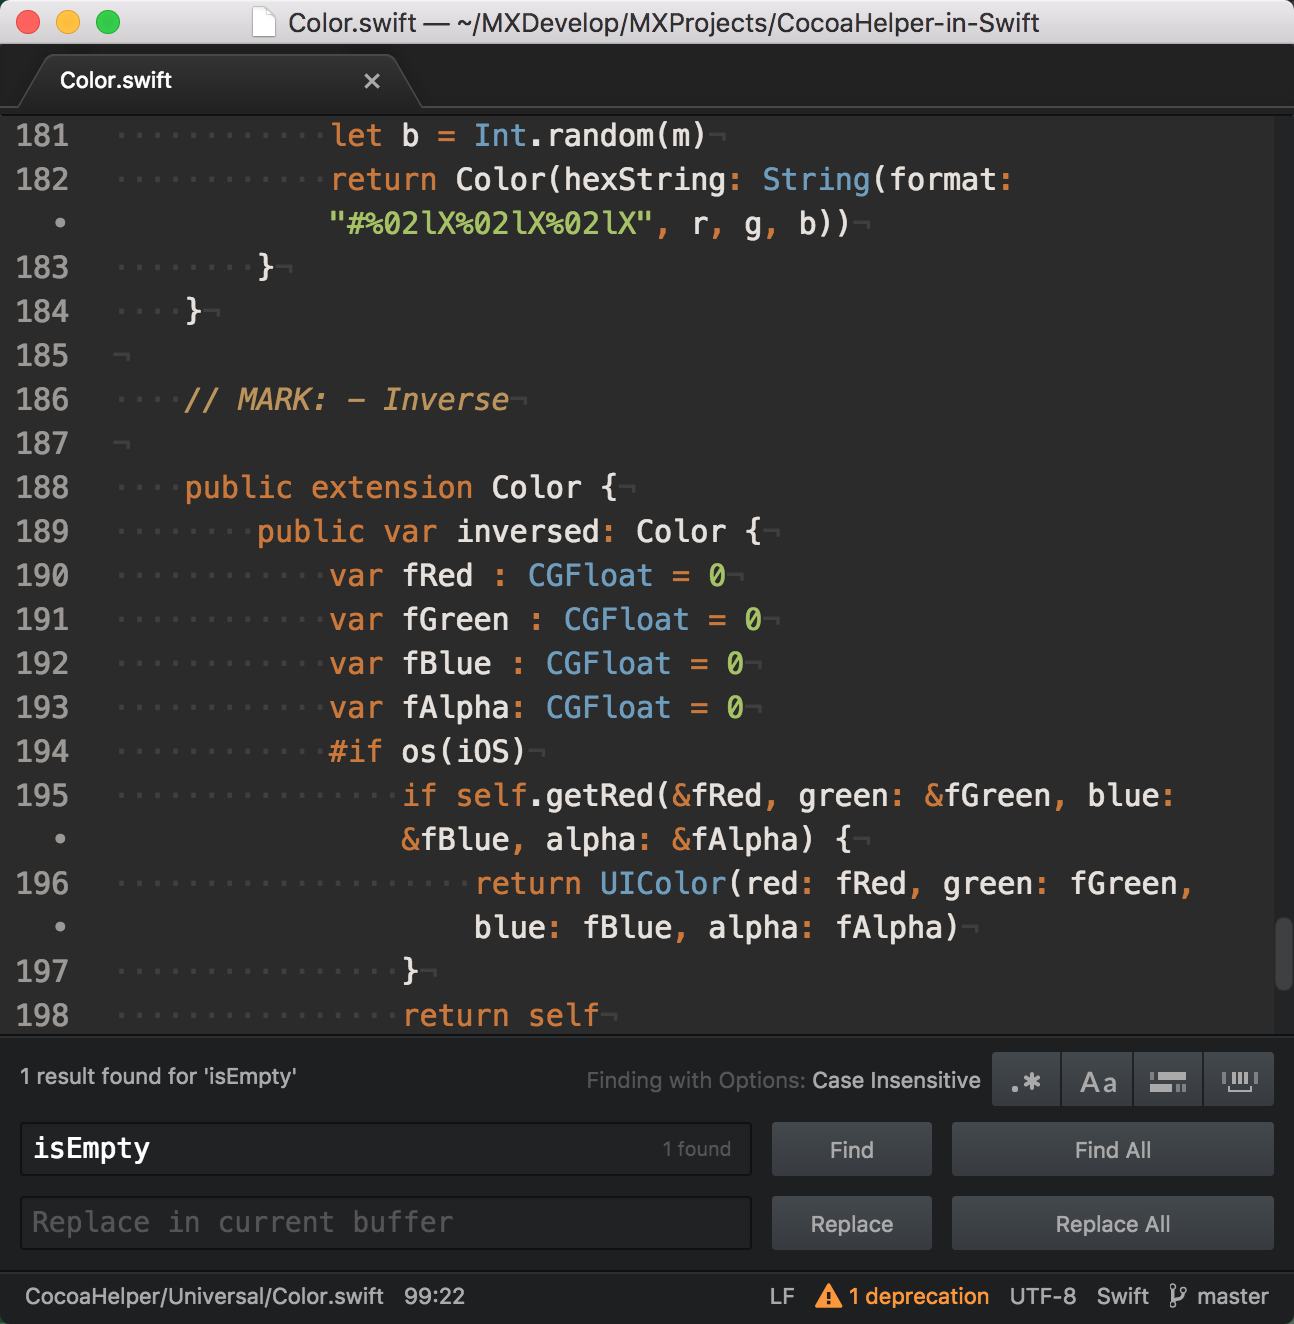1294x1324 pixels.
Task: Click the Replace All button
Action: [x=1113, y=1224]
